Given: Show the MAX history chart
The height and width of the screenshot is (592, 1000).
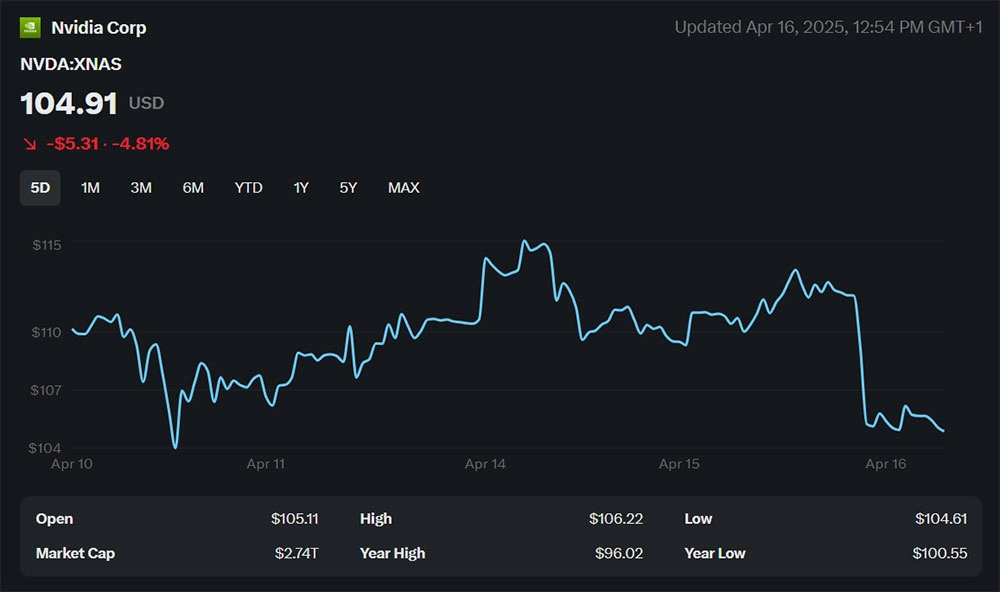Looking at the screenshot, I should pyautogui.click(x=404, y=188).
